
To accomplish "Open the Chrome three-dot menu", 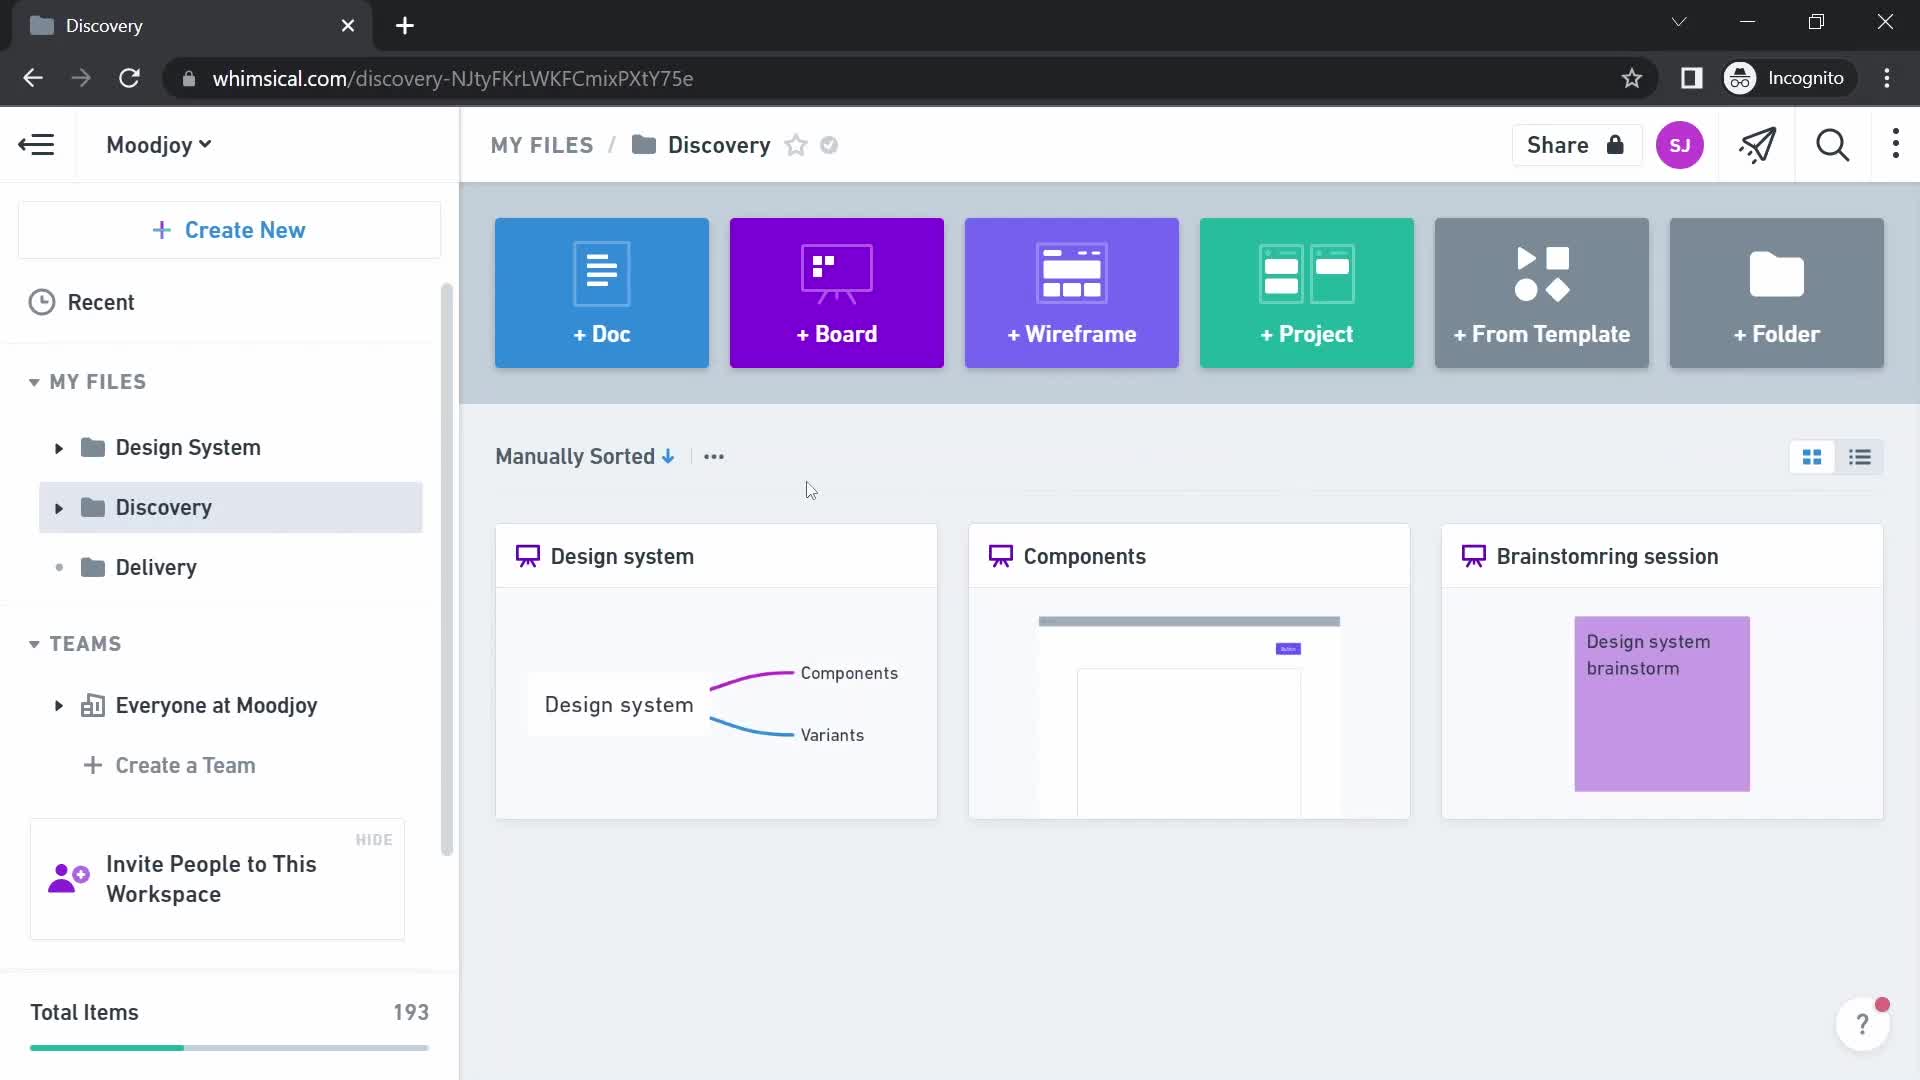I will point(1887,78).
